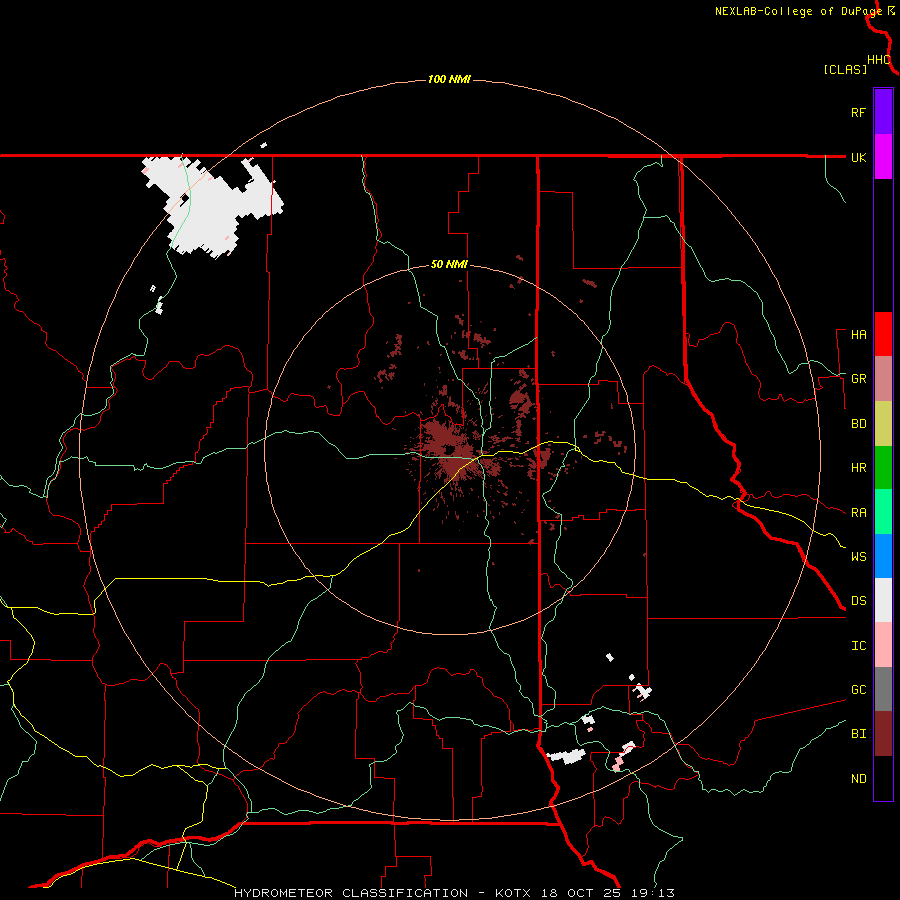900x900 pixels.
Task: Click the red HA color swatch
Action: pyautogui.click(x=883, y=334)
